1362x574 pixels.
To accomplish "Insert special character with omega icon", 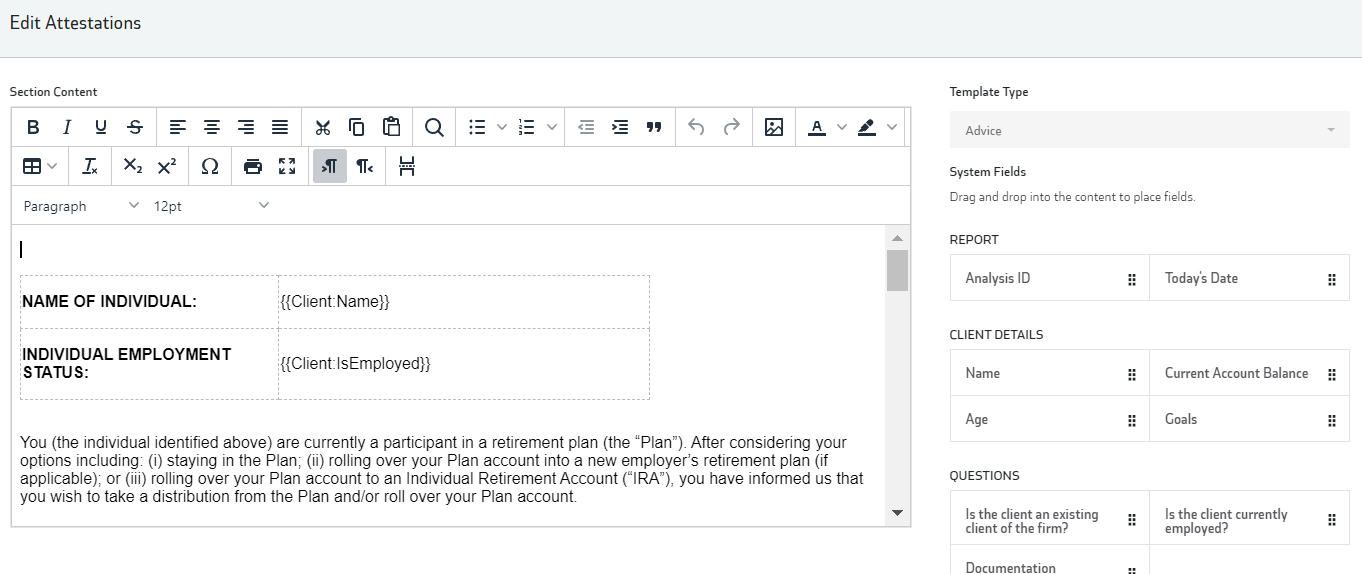I will click(210, 166).
